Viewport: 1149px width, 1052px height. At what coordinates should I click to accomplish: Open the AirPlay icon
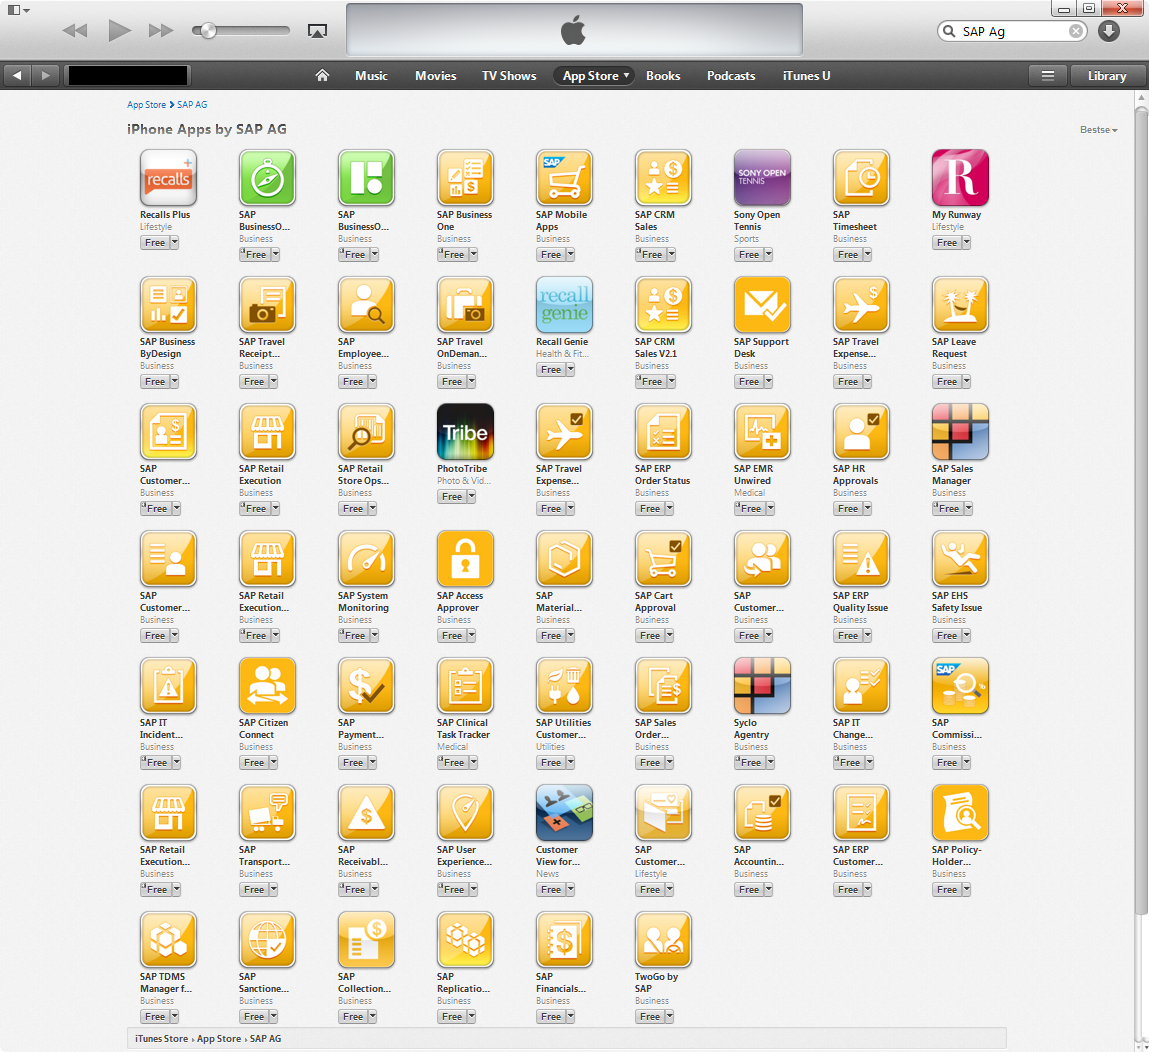pos(317,31)
